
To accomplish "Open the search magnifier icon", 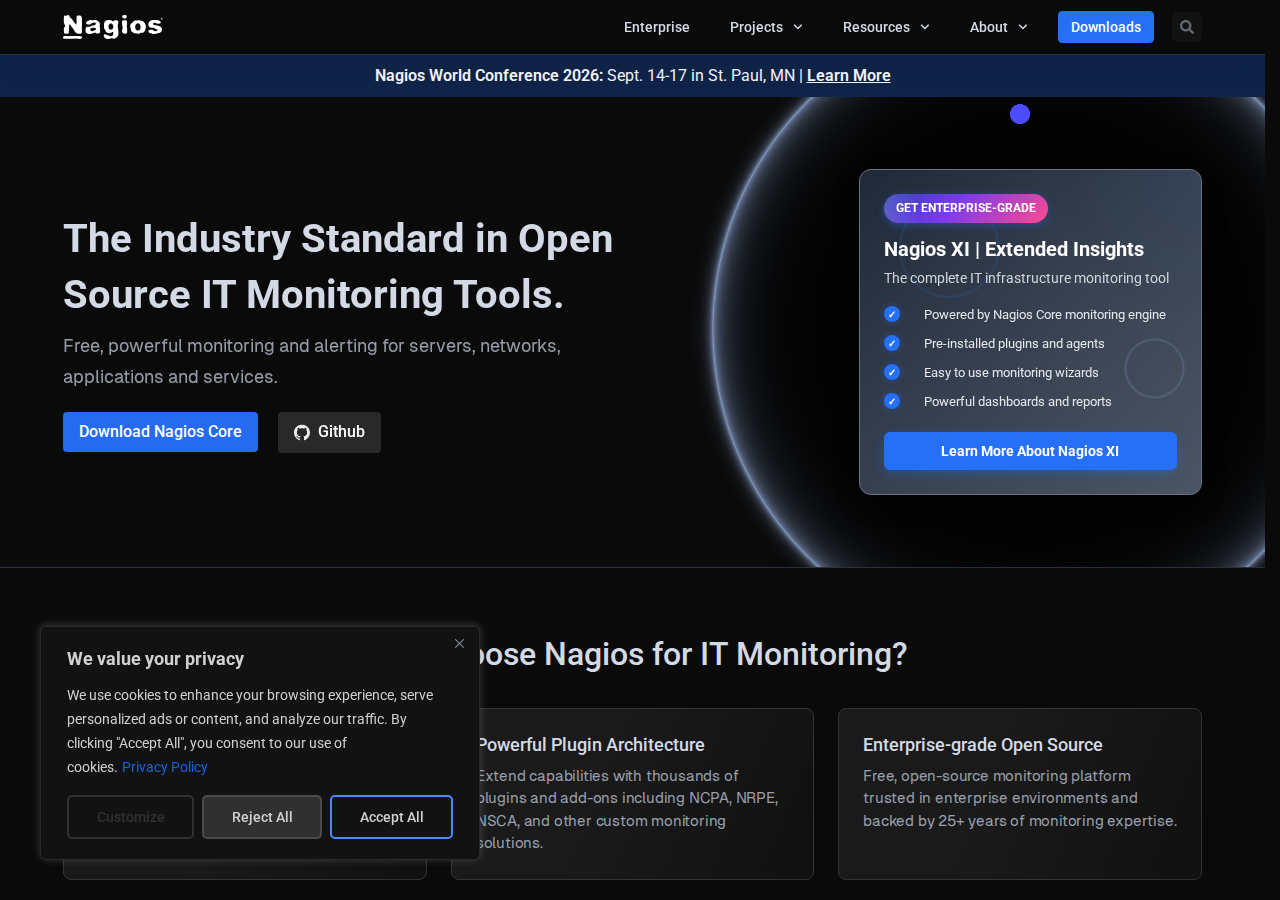I will 1187,27.
